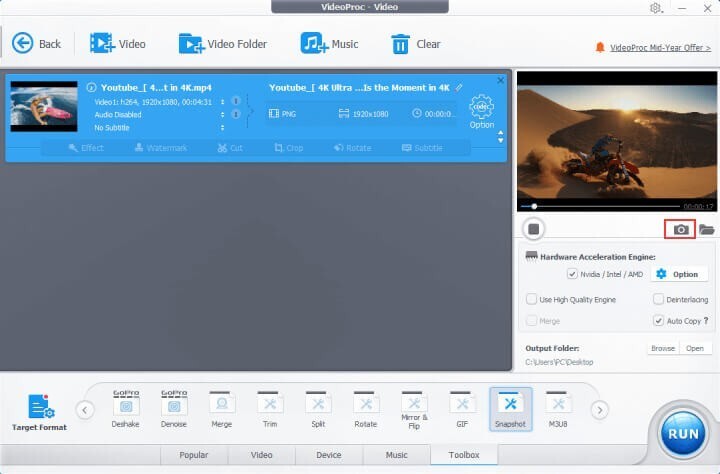
Task: Open the VideoProc Mid-Year Offer link
Action: click(x=660, y=47)
